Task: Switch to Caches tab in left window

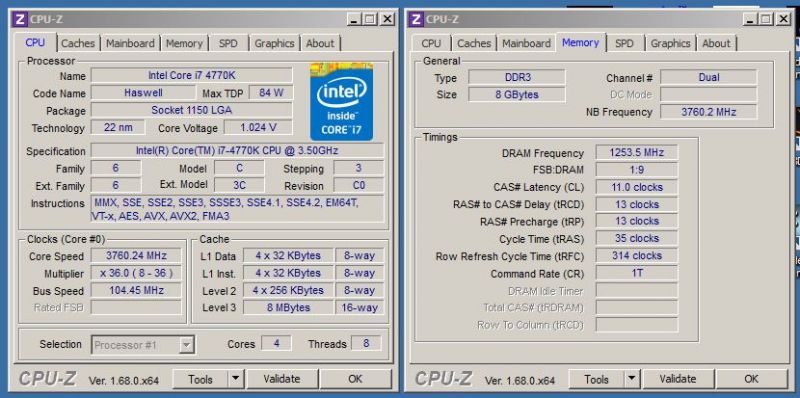Action: (78, 43)
